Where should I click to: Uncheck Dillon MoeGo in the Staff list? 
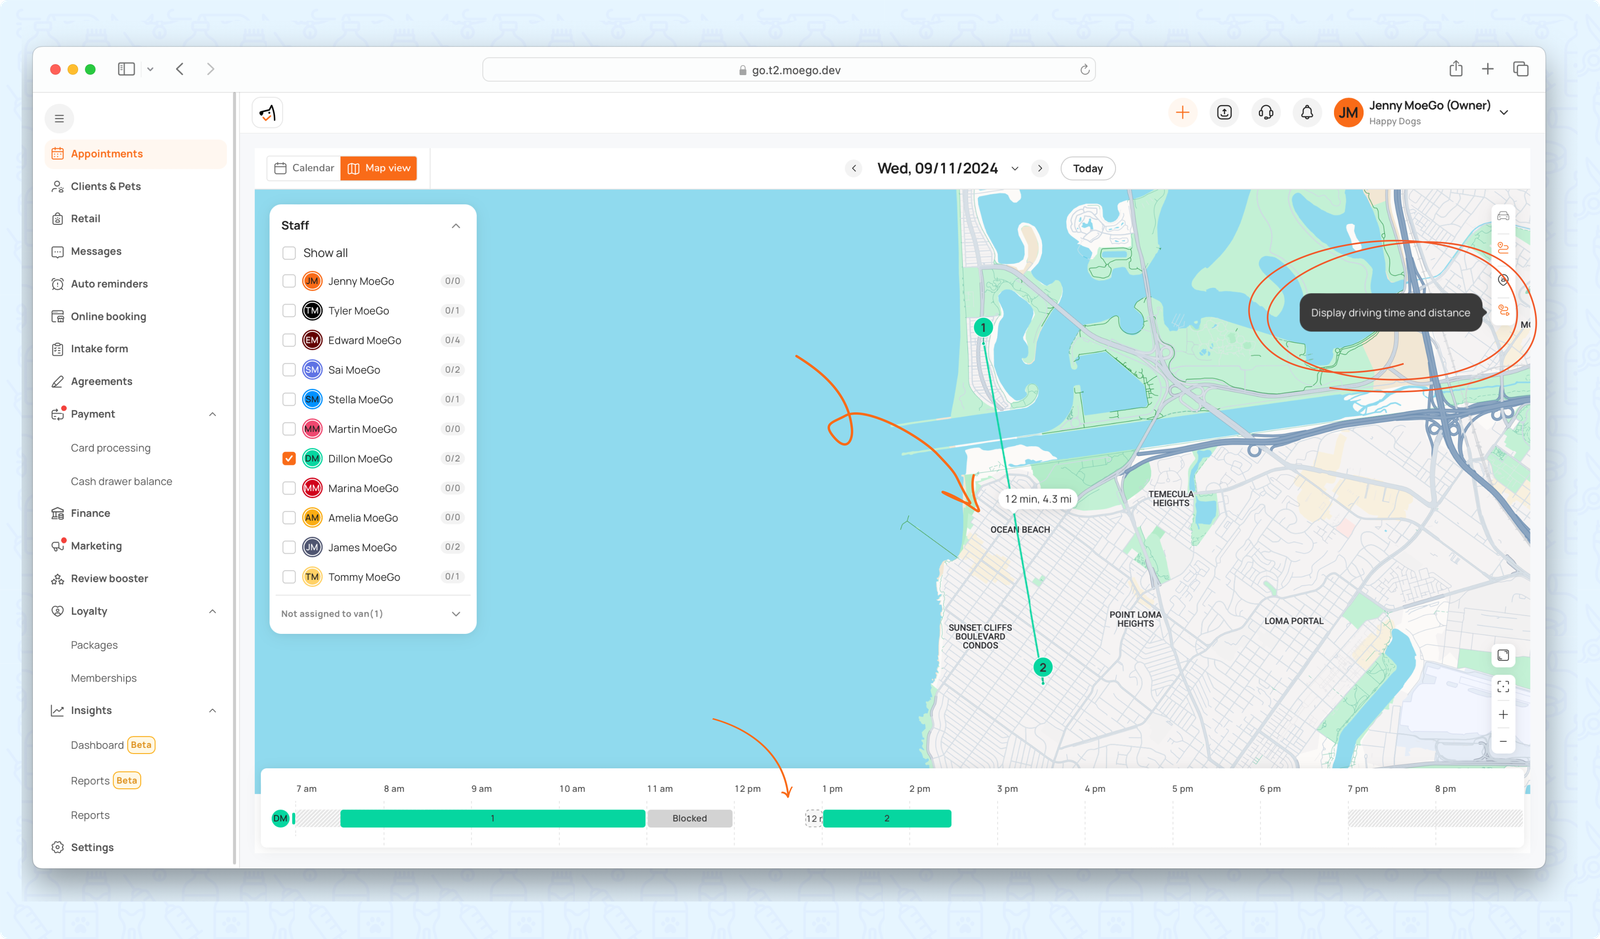click(x=289, y=458)
